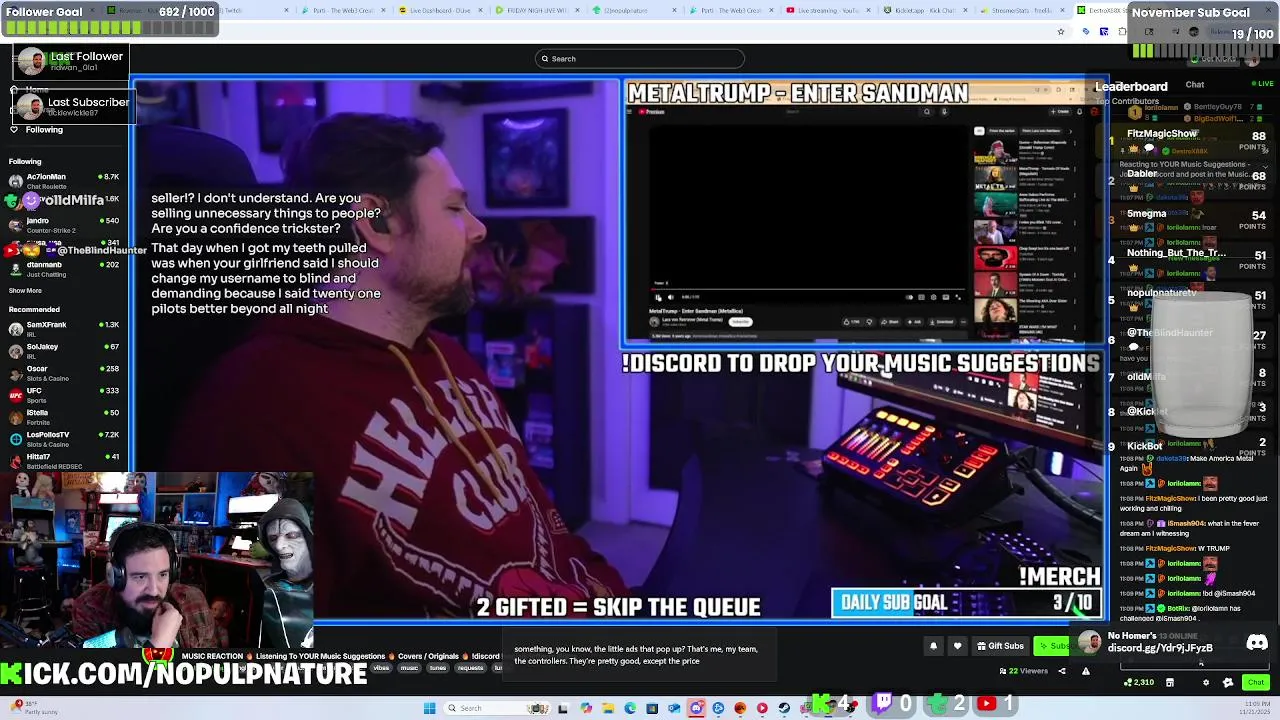
Task: Open Ac7ionMan's channel in Following list
Action: [64, 180]
